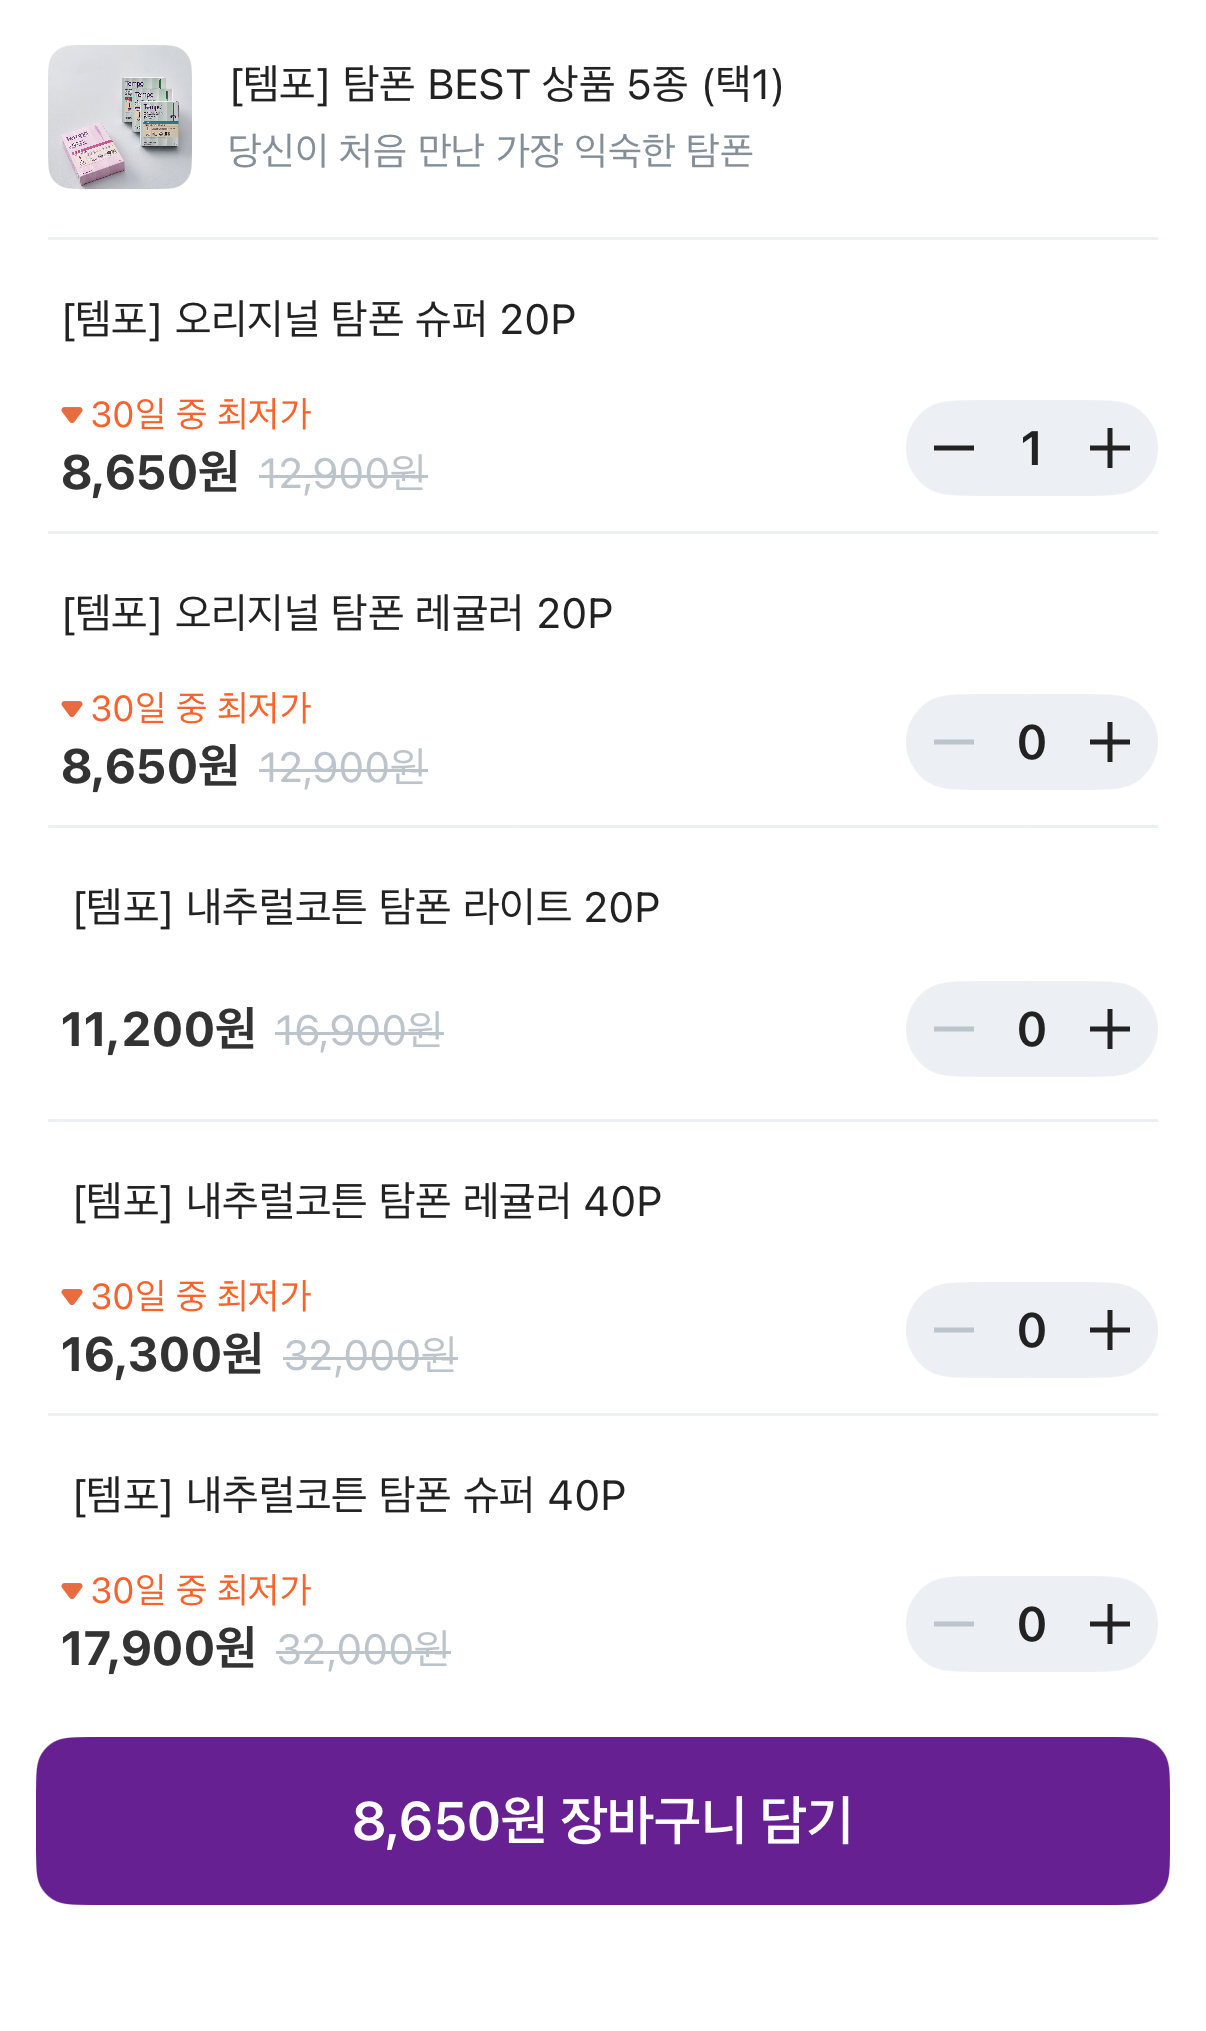Select the 탐폰 BEST 상품 5종 (택1) title
1206x2031 pixels.
click(x=507, y=85)
